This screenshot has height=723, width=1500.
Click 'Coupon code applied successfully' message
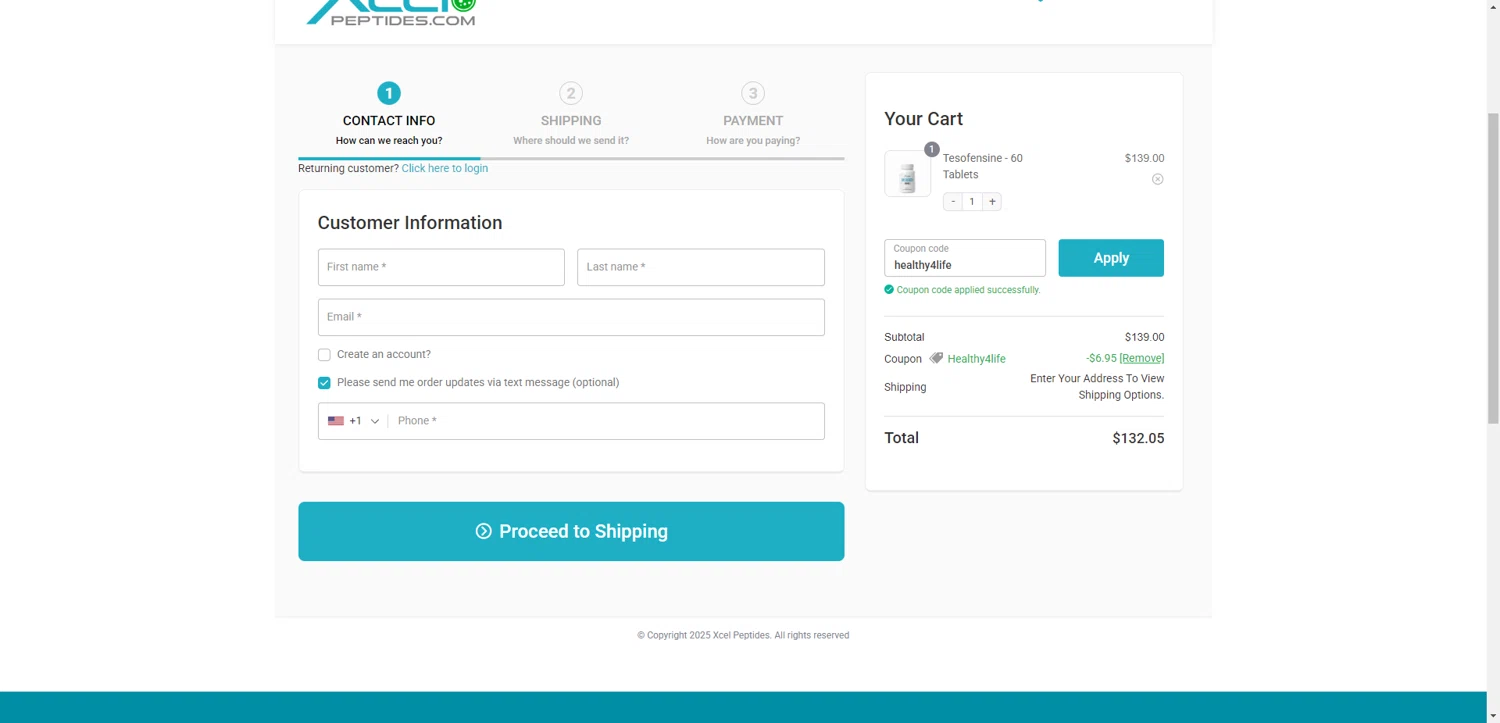(968, 290)
